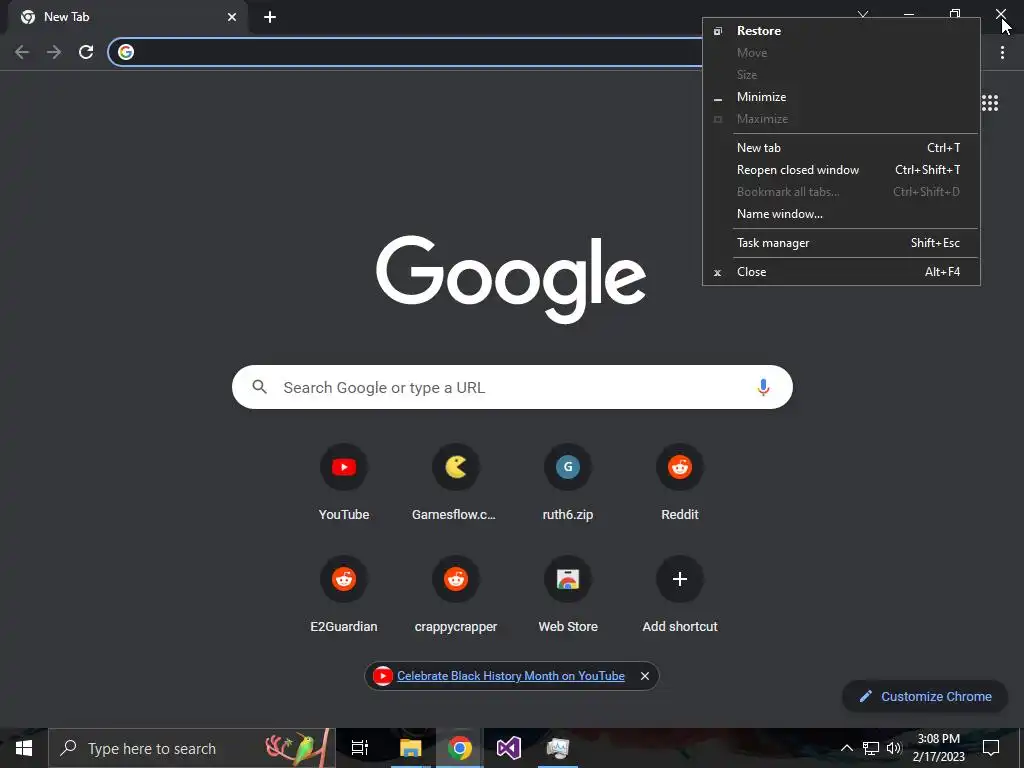The width and height of the screenshot is (1024, 768).
Task: Open Task View from the taskbar
Action: pos(360,748)
